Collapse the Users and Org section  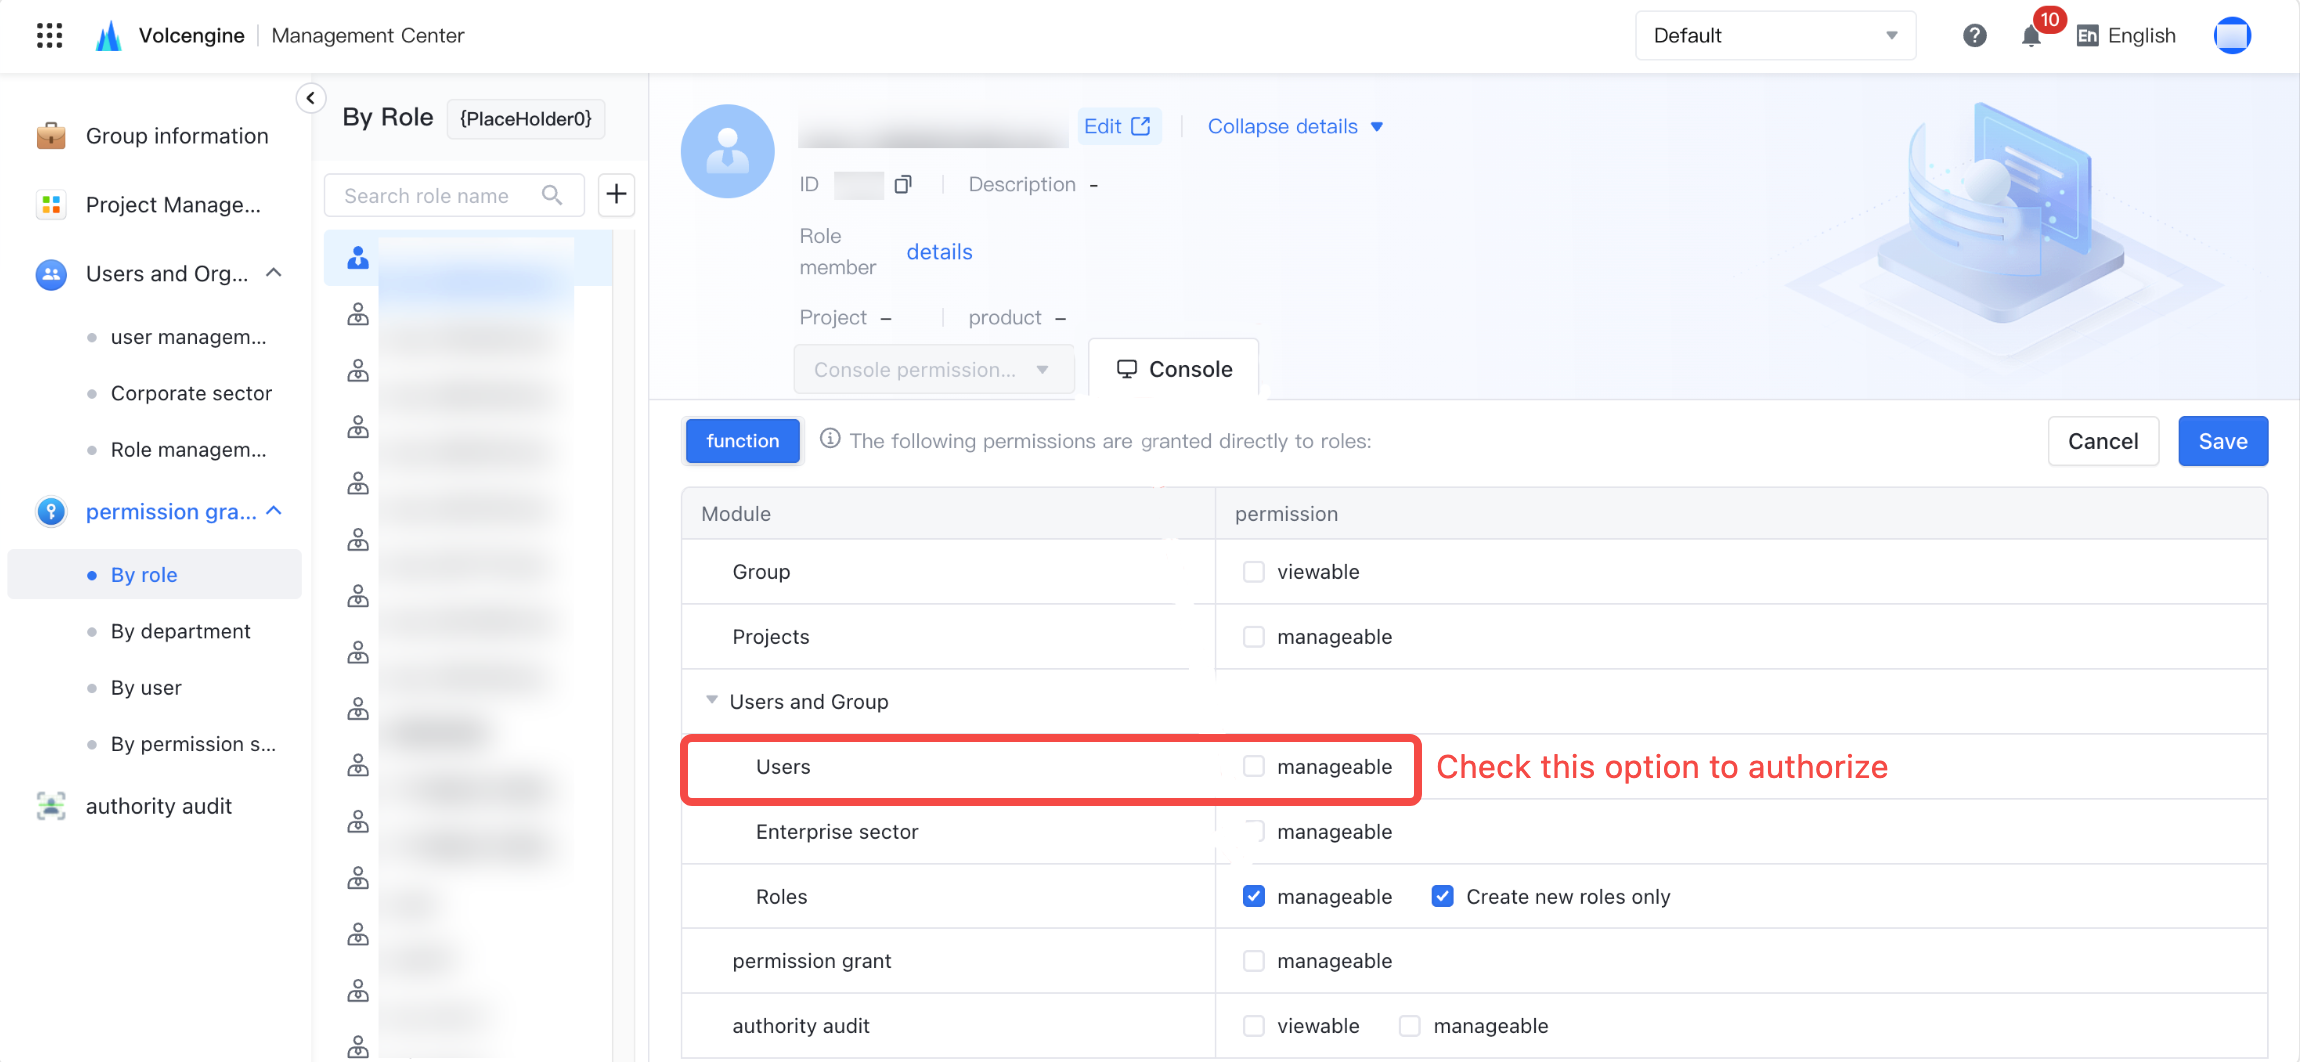point(274,273)
